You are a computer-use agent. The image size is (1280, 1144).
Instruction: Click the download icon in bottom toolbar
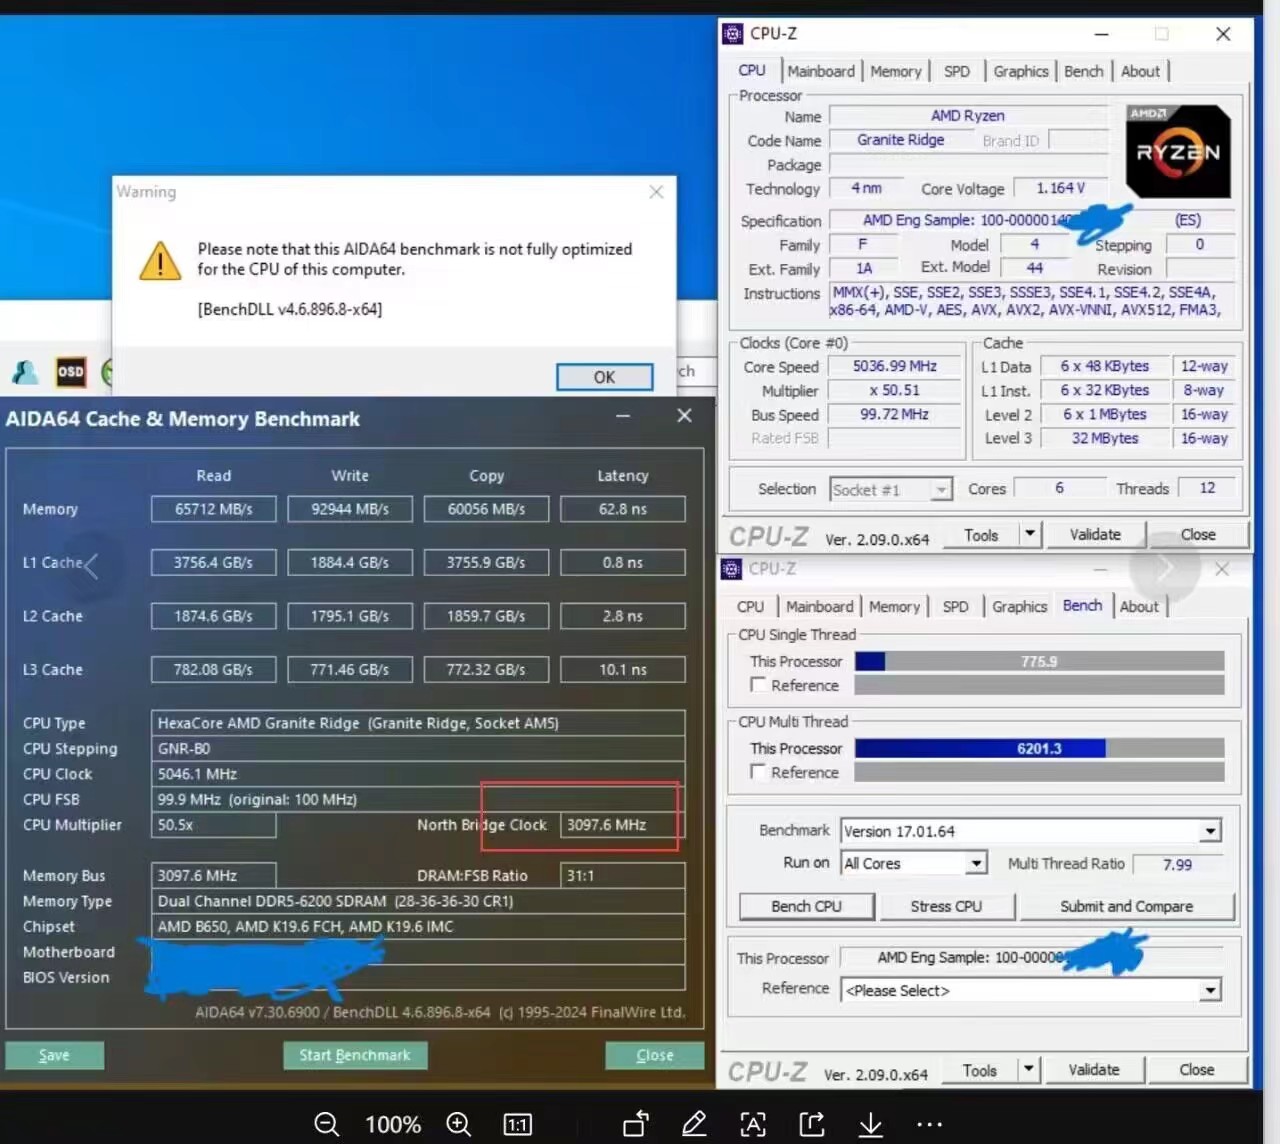(870, 1124)
